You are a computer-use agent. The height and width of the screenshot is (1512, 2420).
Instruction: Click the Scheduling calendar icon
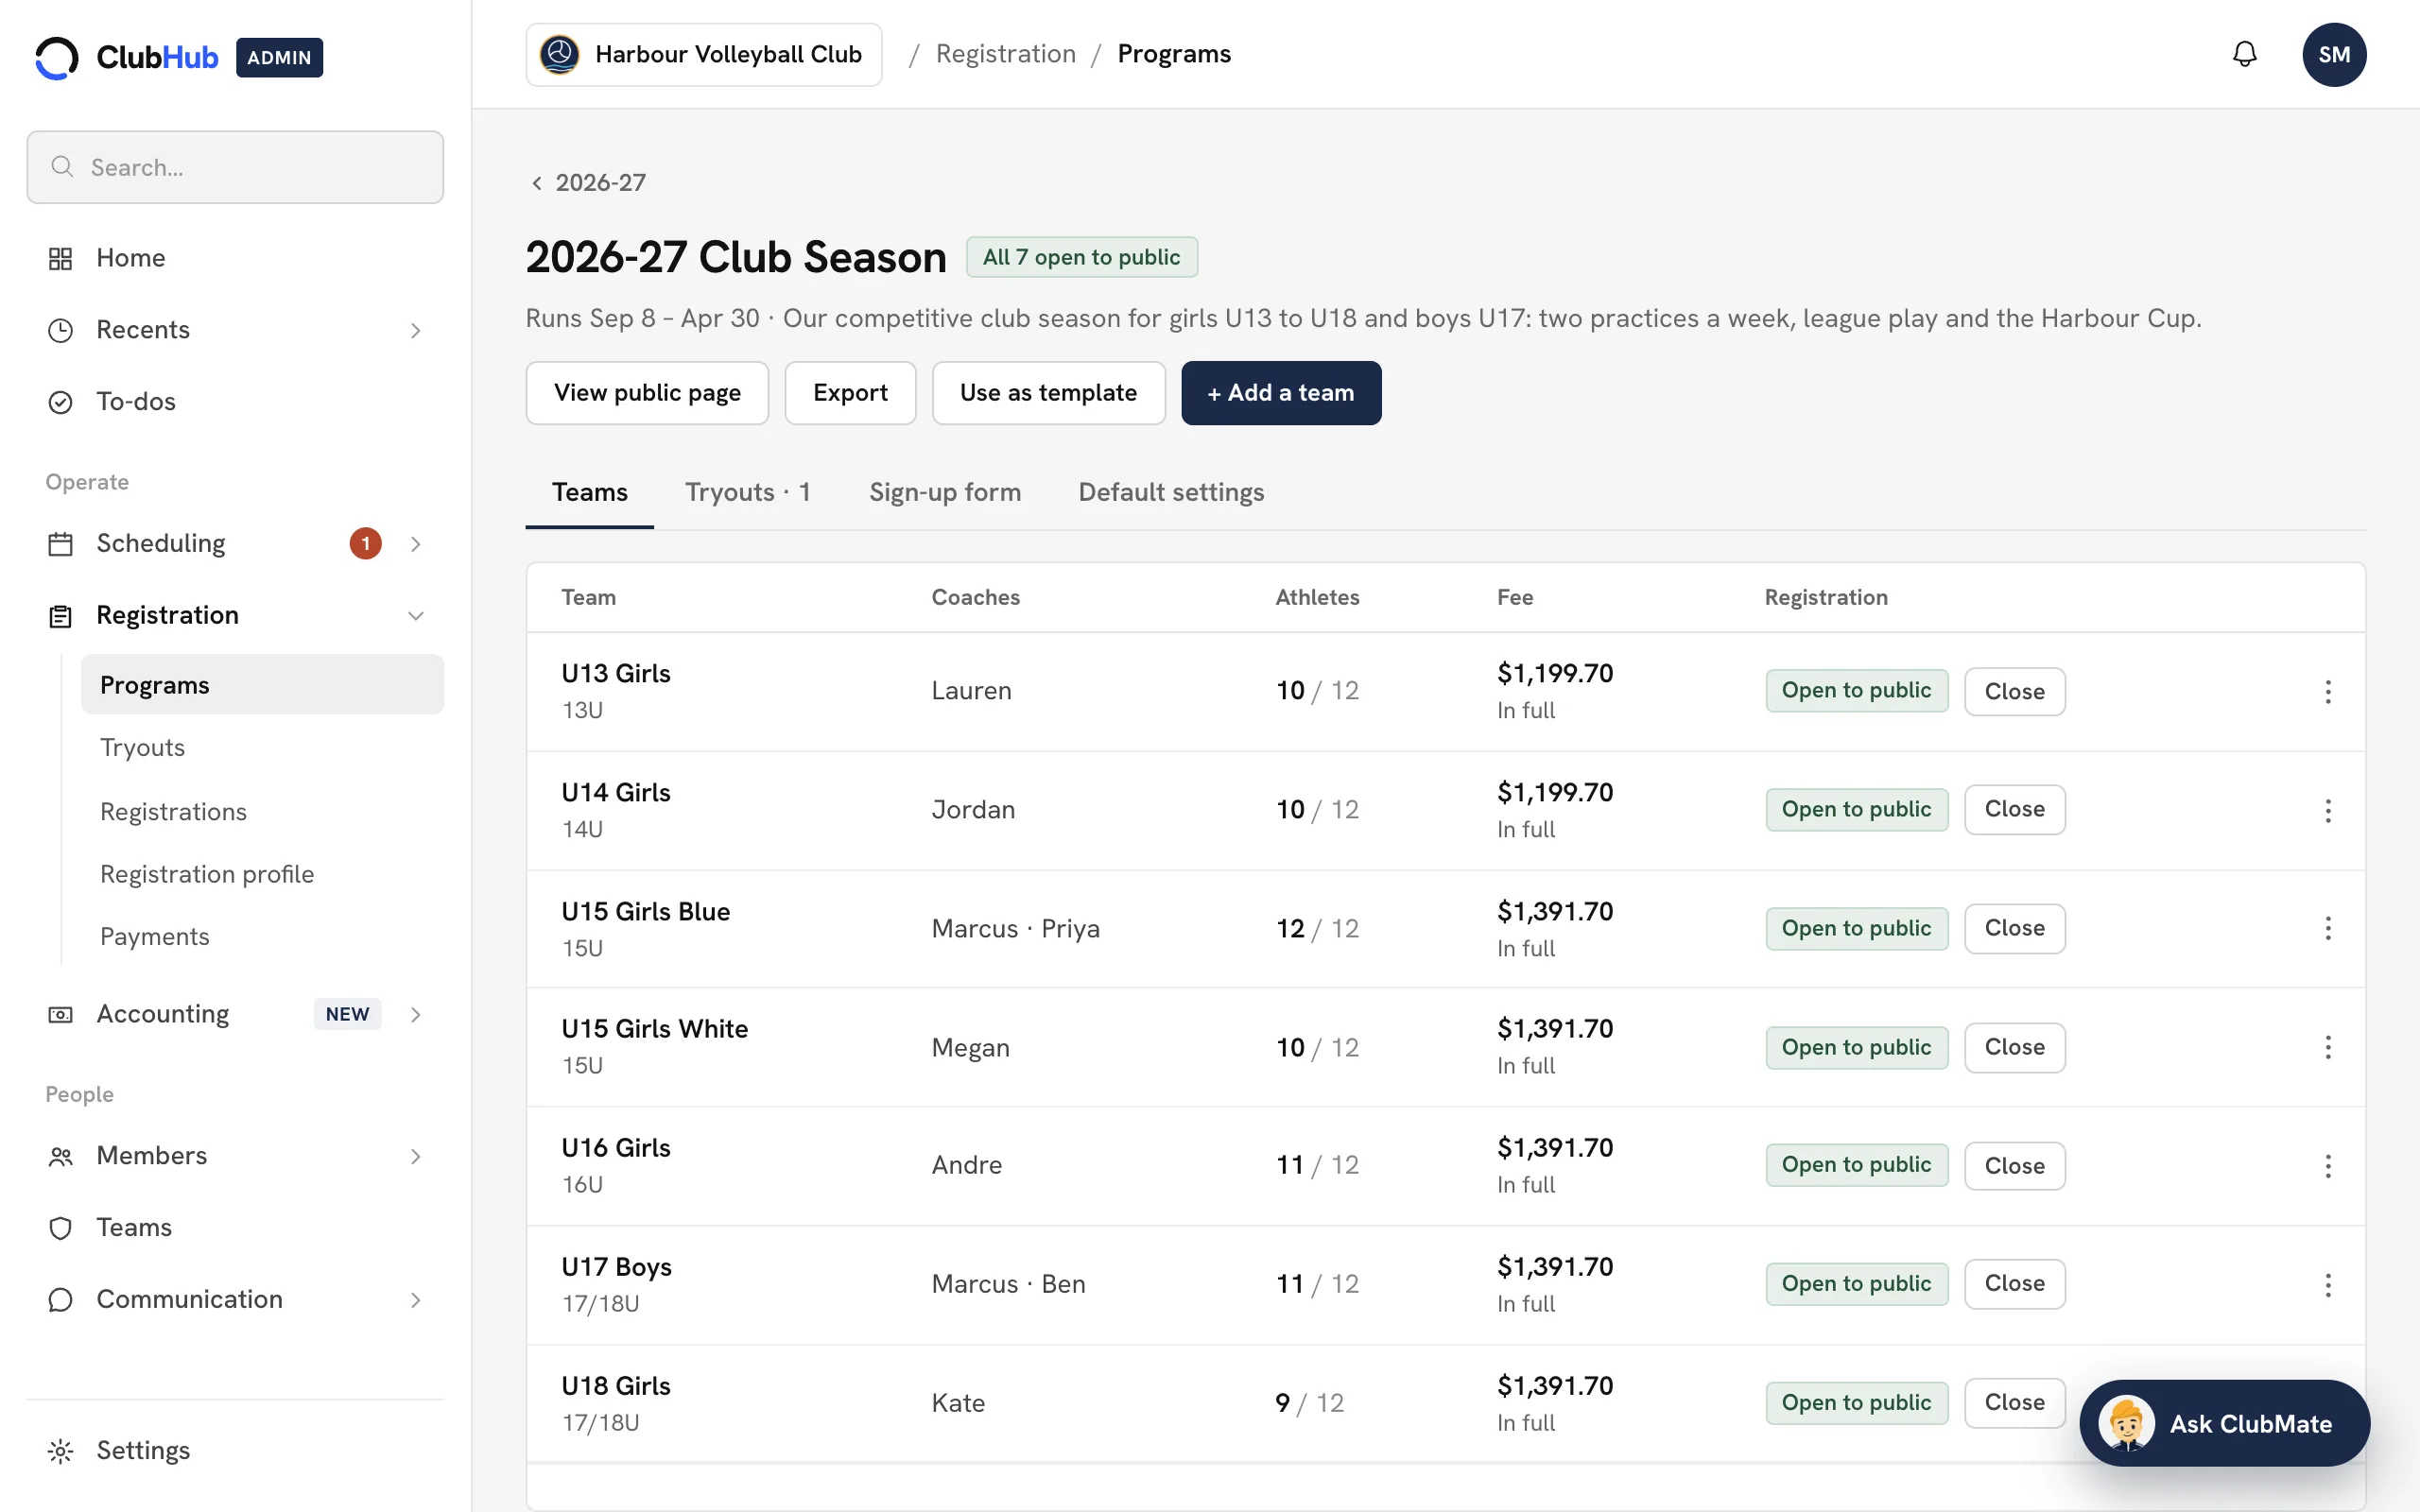pos(60,544)
